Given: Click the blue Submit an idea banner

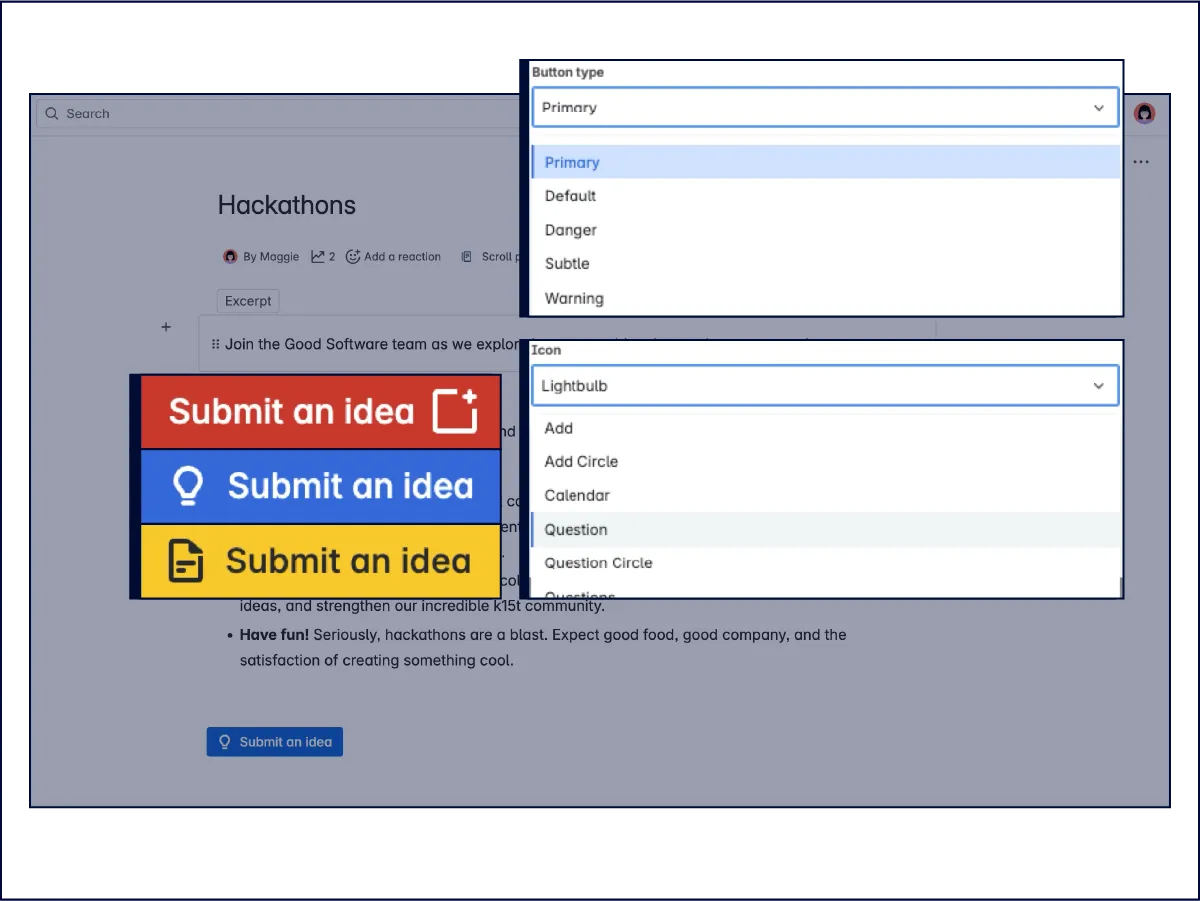Looking at the screenshot, I should [320, 487].
